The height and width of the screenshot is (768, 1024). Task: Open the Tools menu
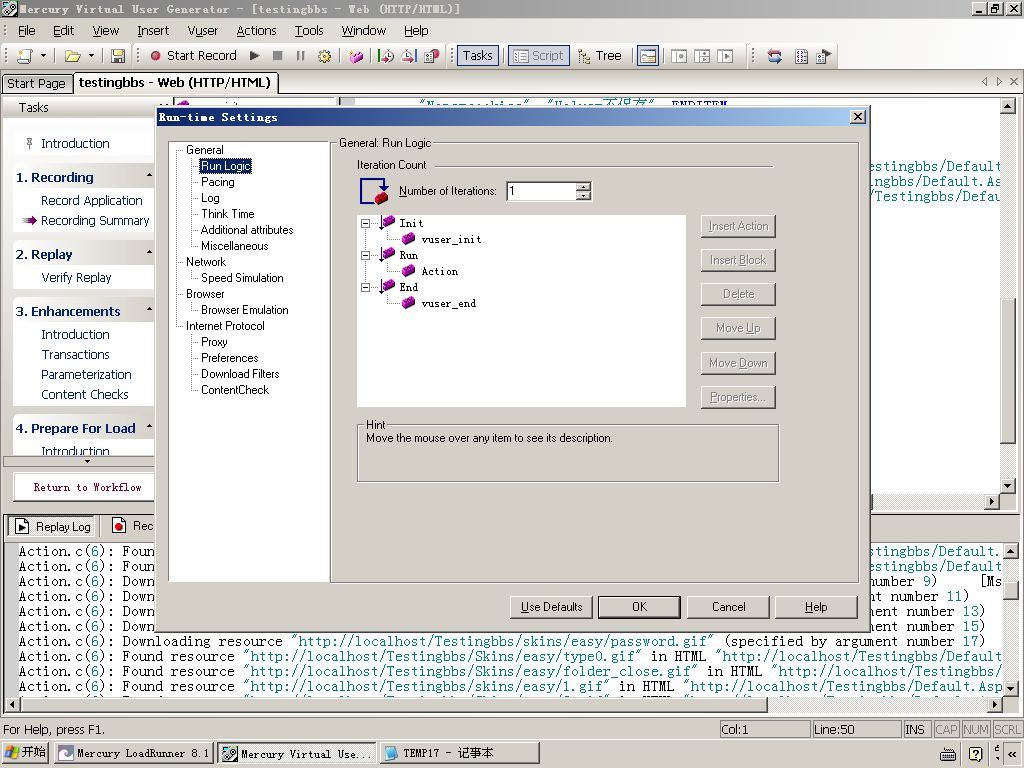click(309, 31)
